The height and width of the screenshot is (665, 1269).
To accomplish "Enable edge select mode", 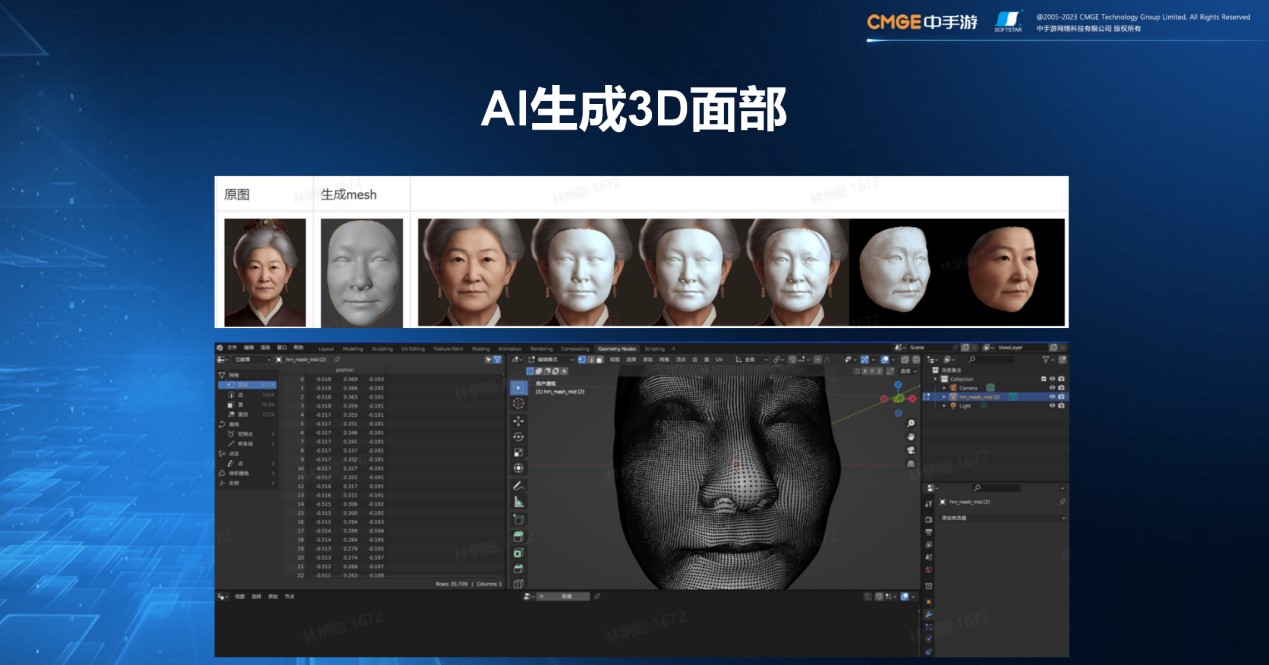I will [591, 360].
